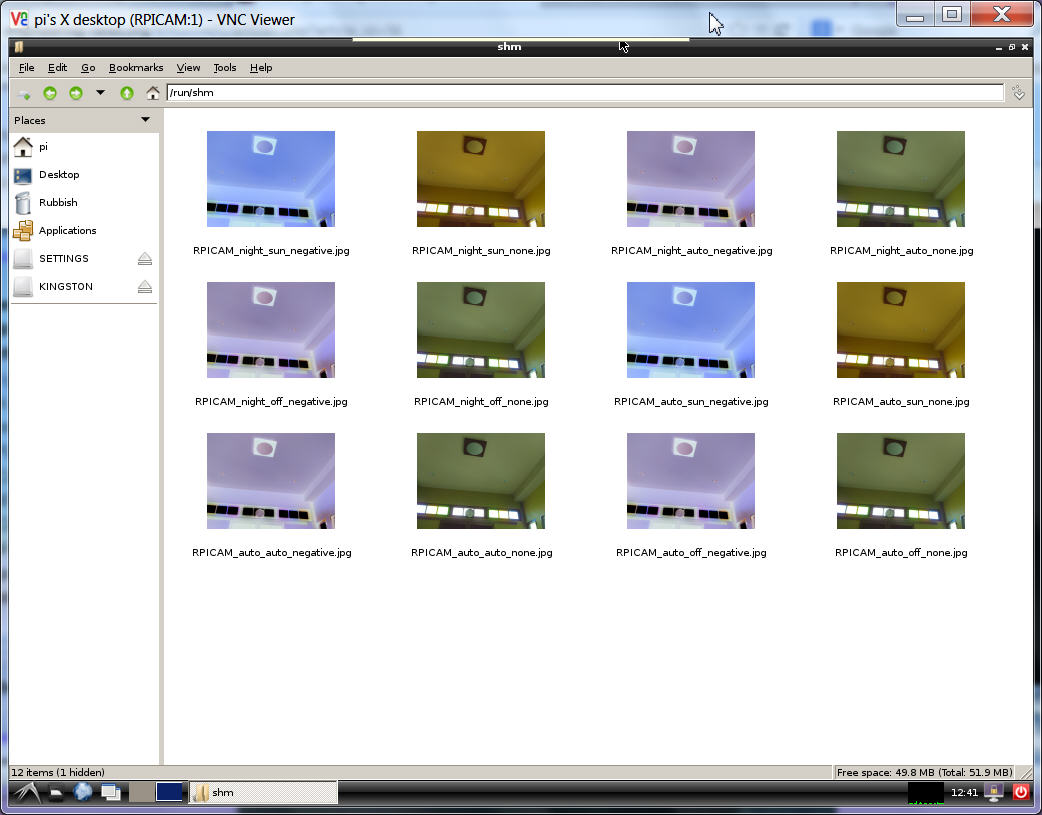Open Rubbish in the Places sidebar

coord(58,203)
